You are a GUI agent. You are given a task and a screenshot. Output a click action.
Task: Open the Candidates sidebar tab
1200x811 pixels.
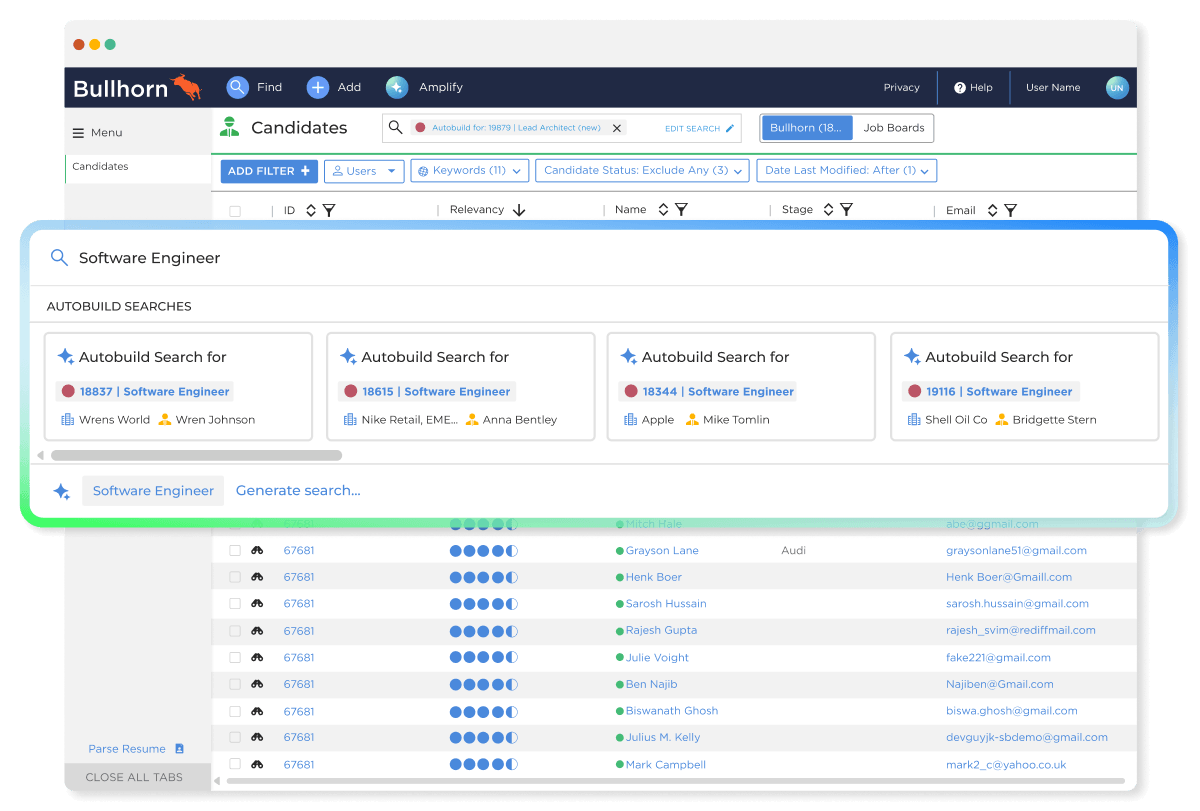[138, 167]
